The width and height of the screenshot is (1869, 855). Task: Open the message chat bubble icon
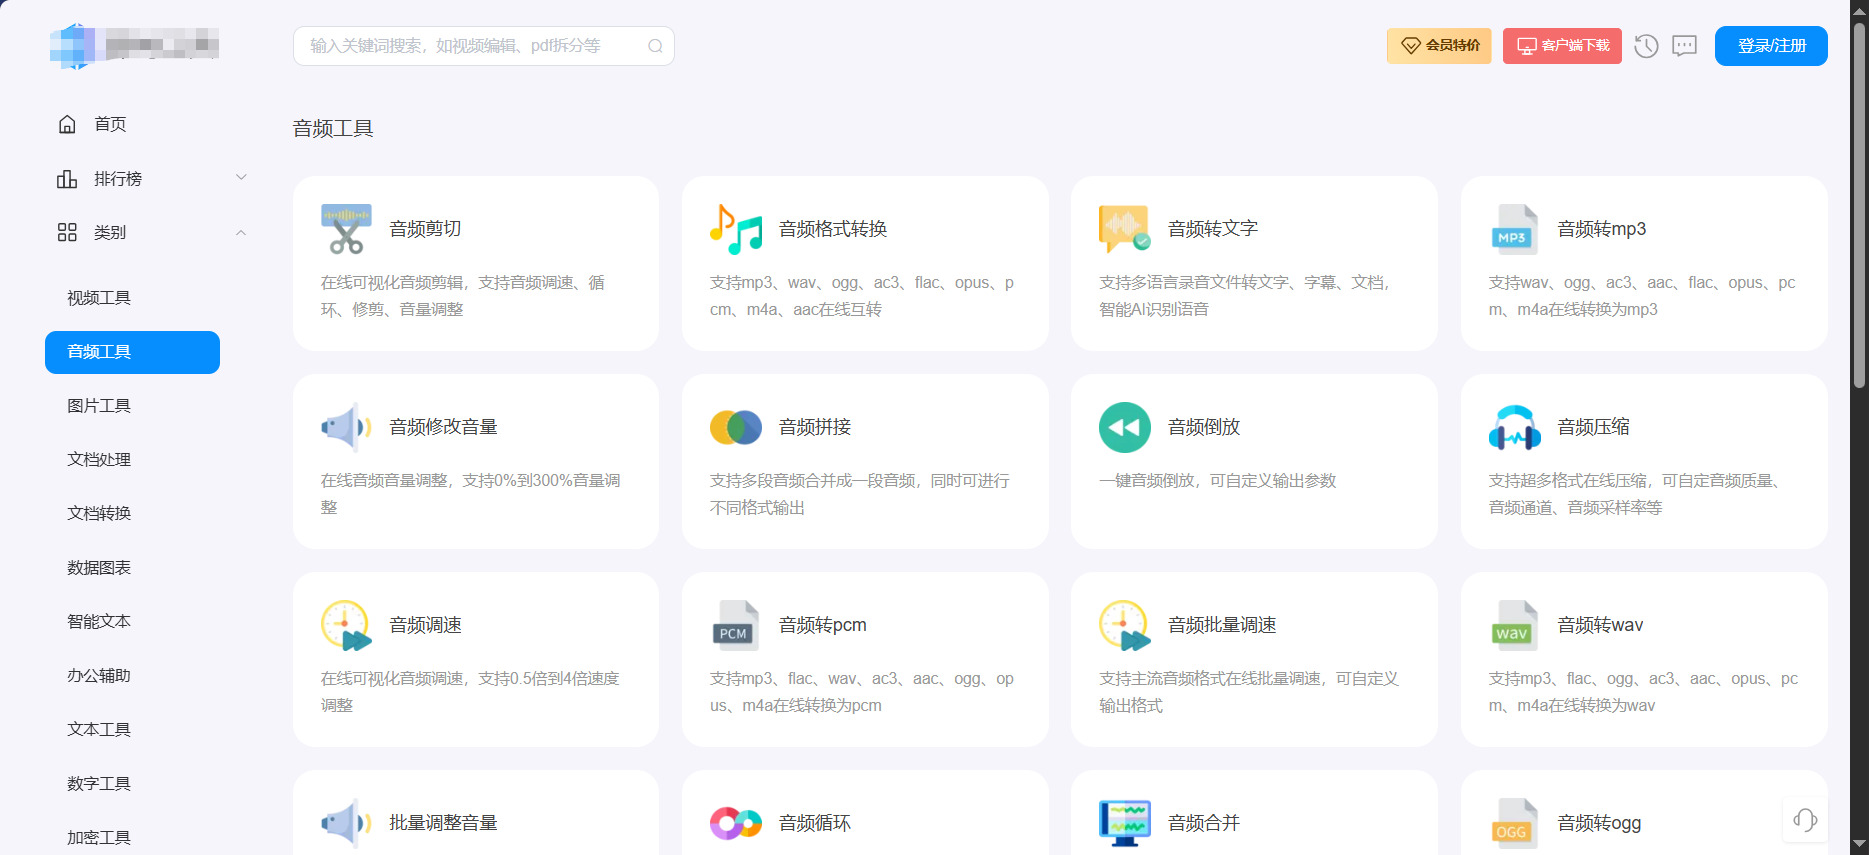tap(1685, 46)
